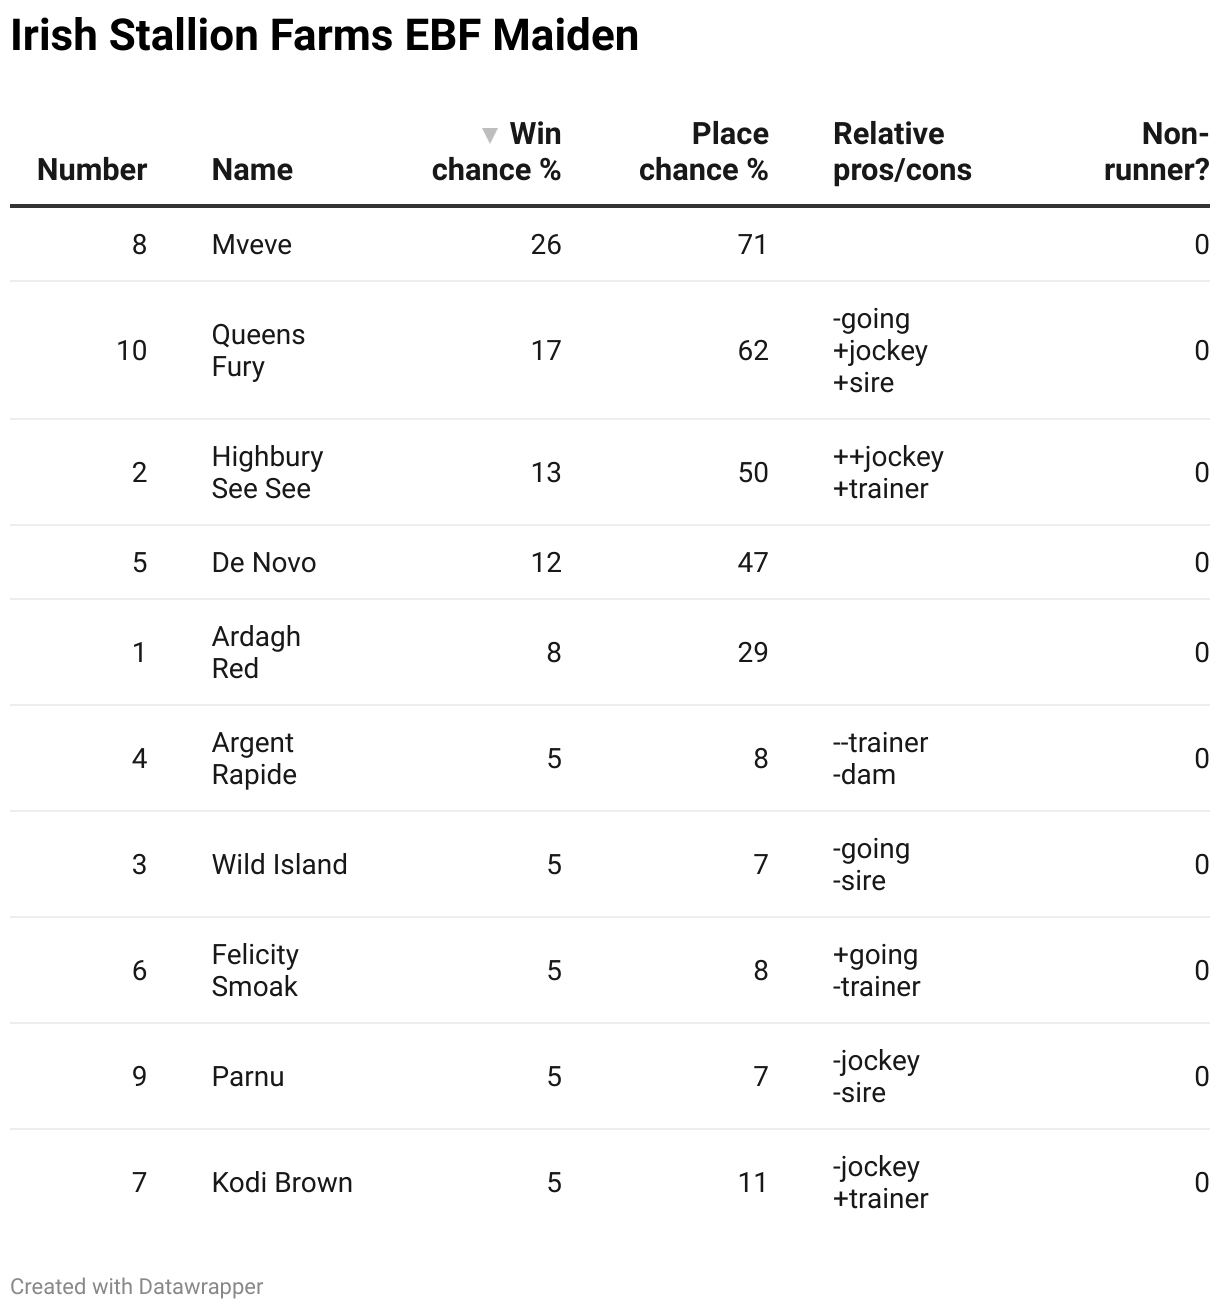
Task: Click Kodi Brown's place chance value 11
Action: [752, 1182]
